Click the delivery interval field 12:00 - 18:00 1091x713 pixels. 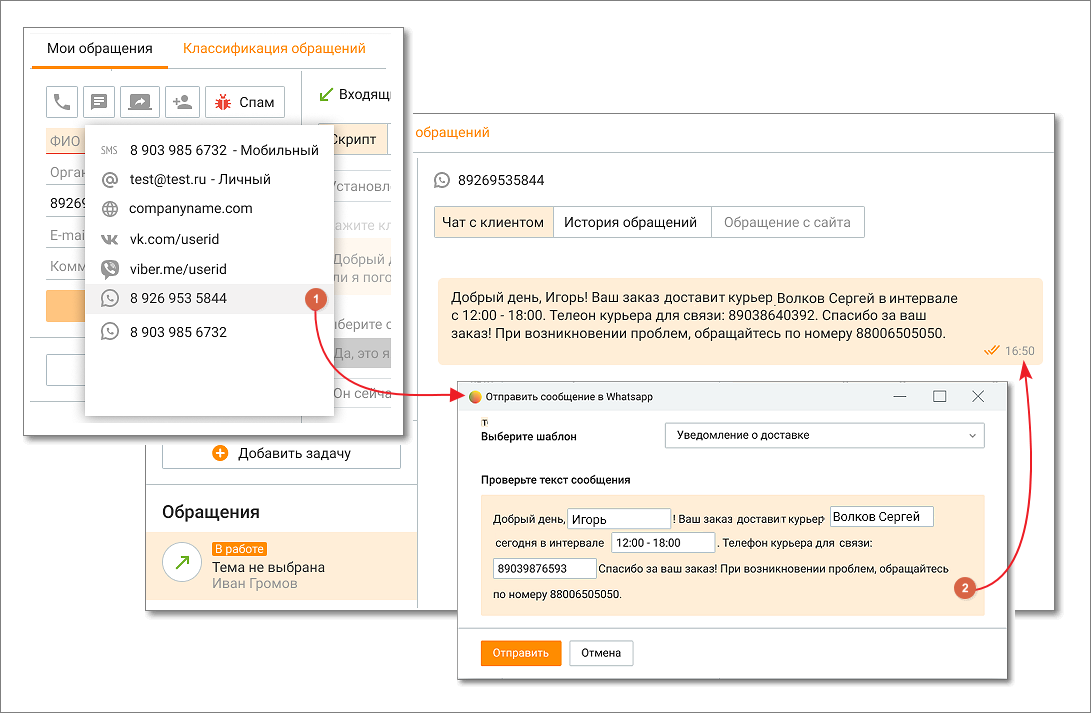pyautogui.click(x=663, y=543)
